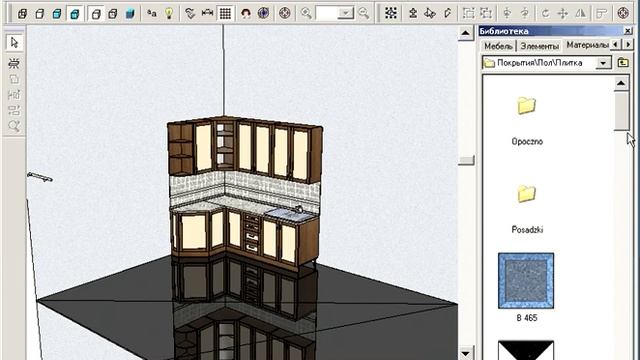Open the Покрытия\Пол\Плитка path dropdown

point(603,63)
